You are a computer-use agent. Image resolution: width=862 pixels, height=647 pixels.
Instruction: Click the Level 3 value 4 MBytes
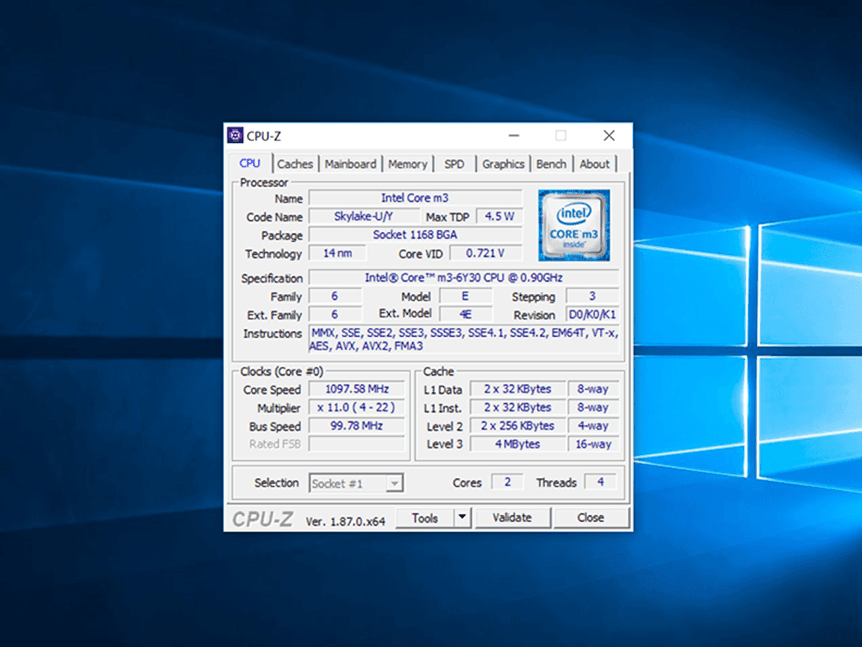517,444
